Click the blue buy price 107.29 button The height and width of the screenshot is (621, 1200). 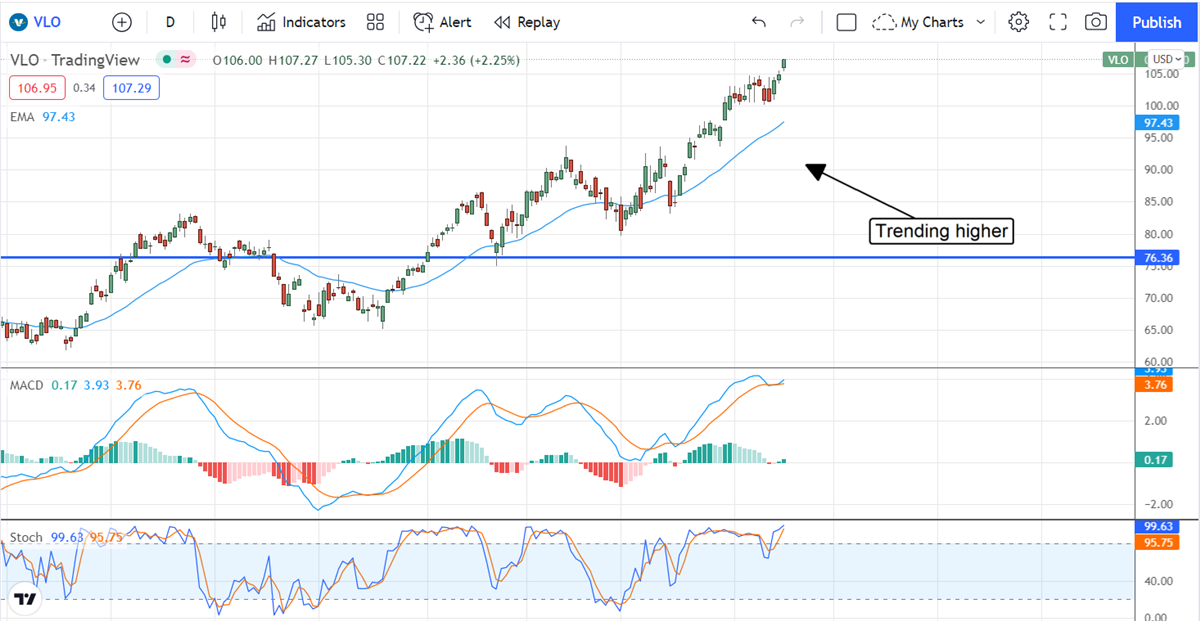tap(130, 88)
